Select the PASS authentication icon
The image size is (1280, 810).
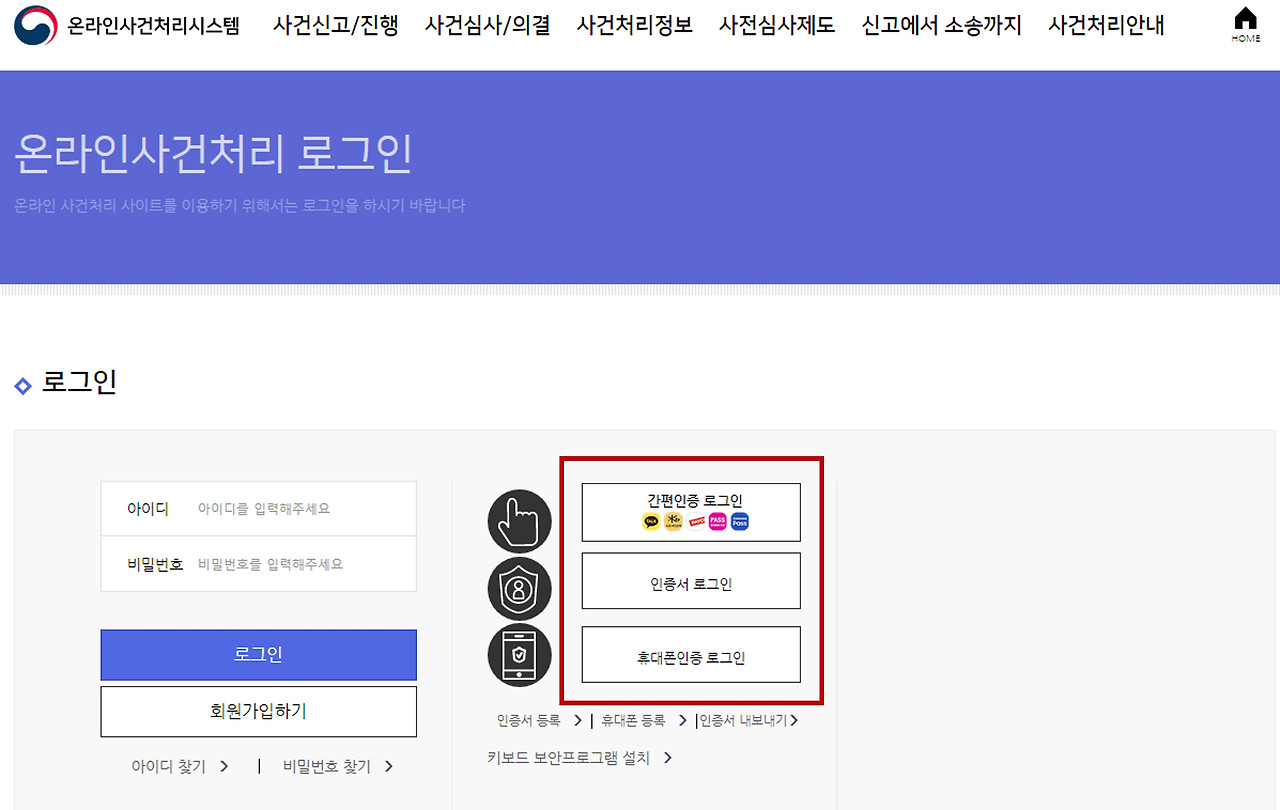click(x=717, y=521)
